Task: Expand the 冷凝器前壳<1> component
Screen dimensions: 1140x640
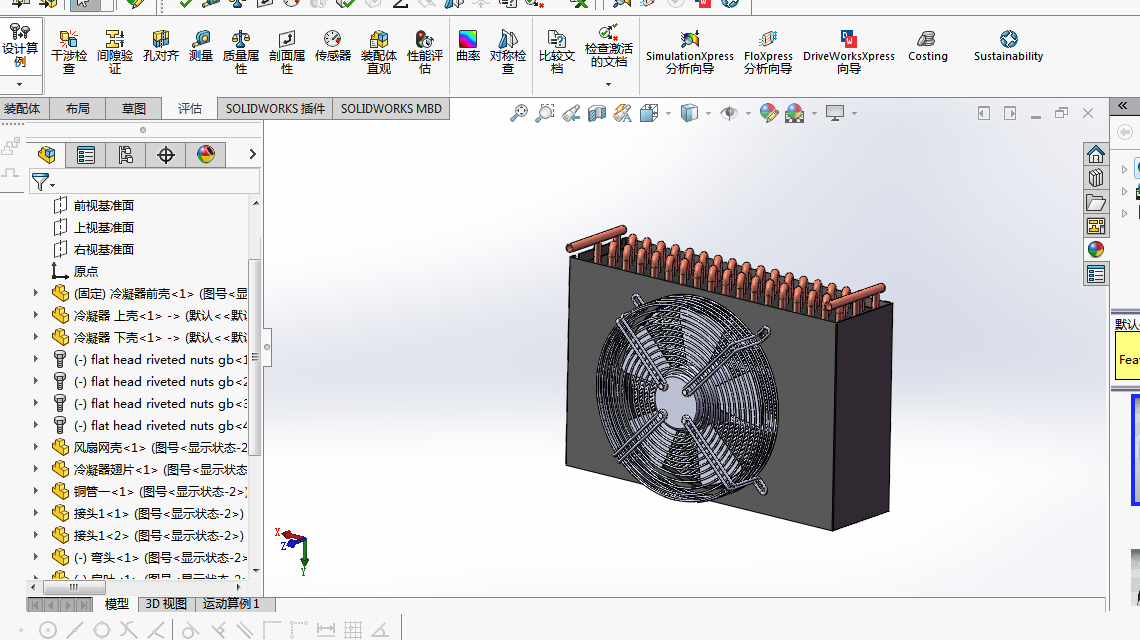Action: [36, 292]
